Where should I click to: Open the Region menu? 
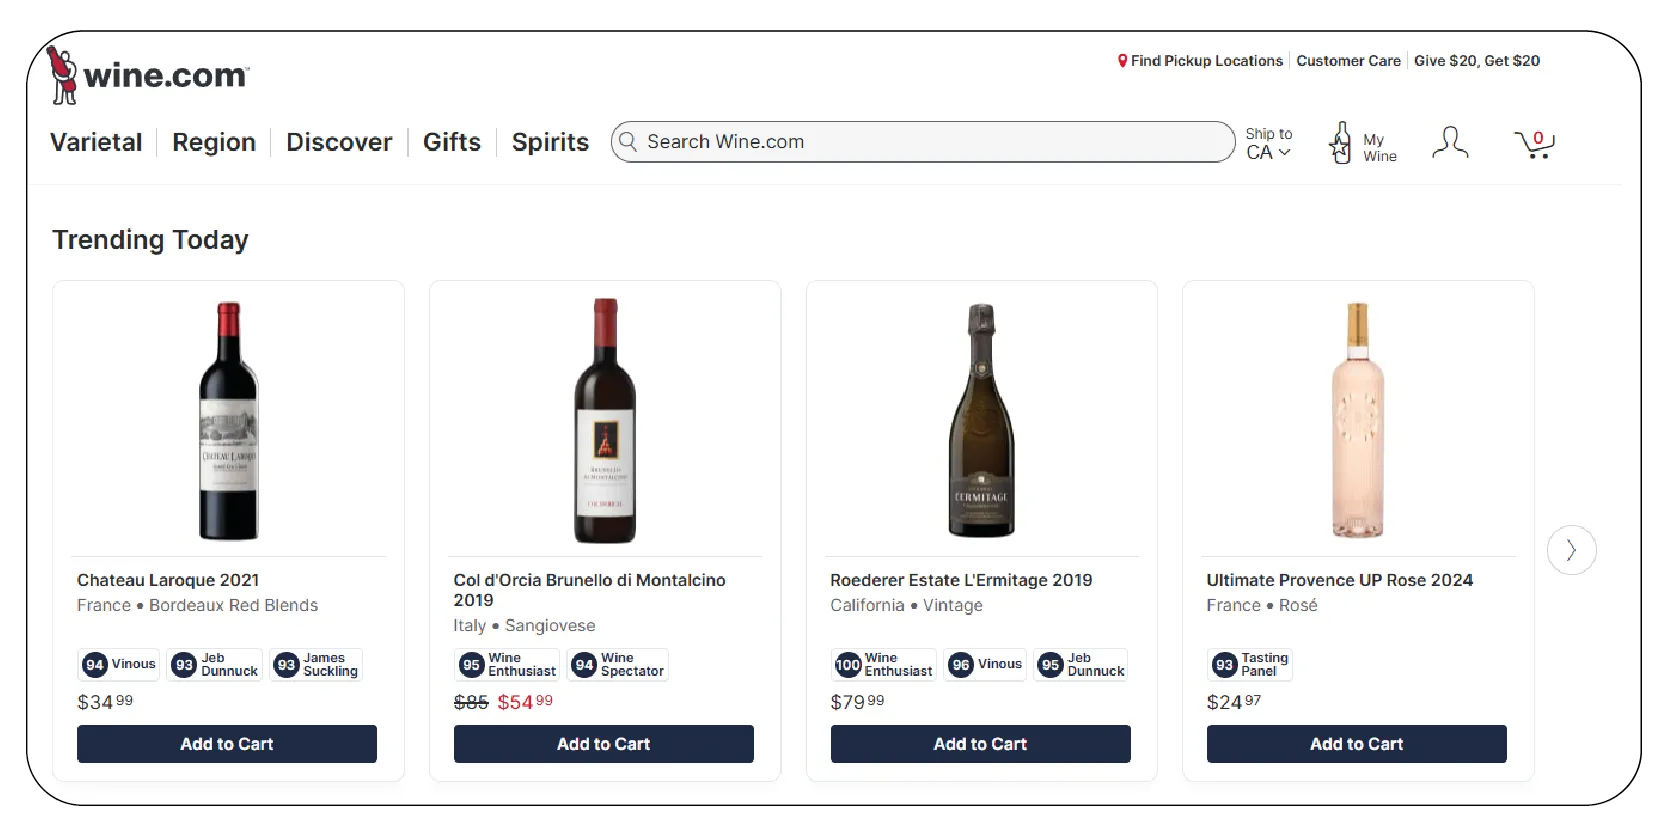214,142
